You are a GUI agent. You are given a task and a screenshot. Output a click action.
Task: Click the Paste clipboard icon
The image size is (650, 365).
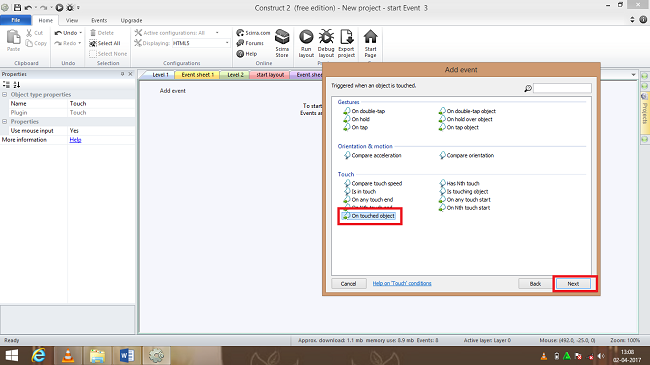click(x=13, y=38)
